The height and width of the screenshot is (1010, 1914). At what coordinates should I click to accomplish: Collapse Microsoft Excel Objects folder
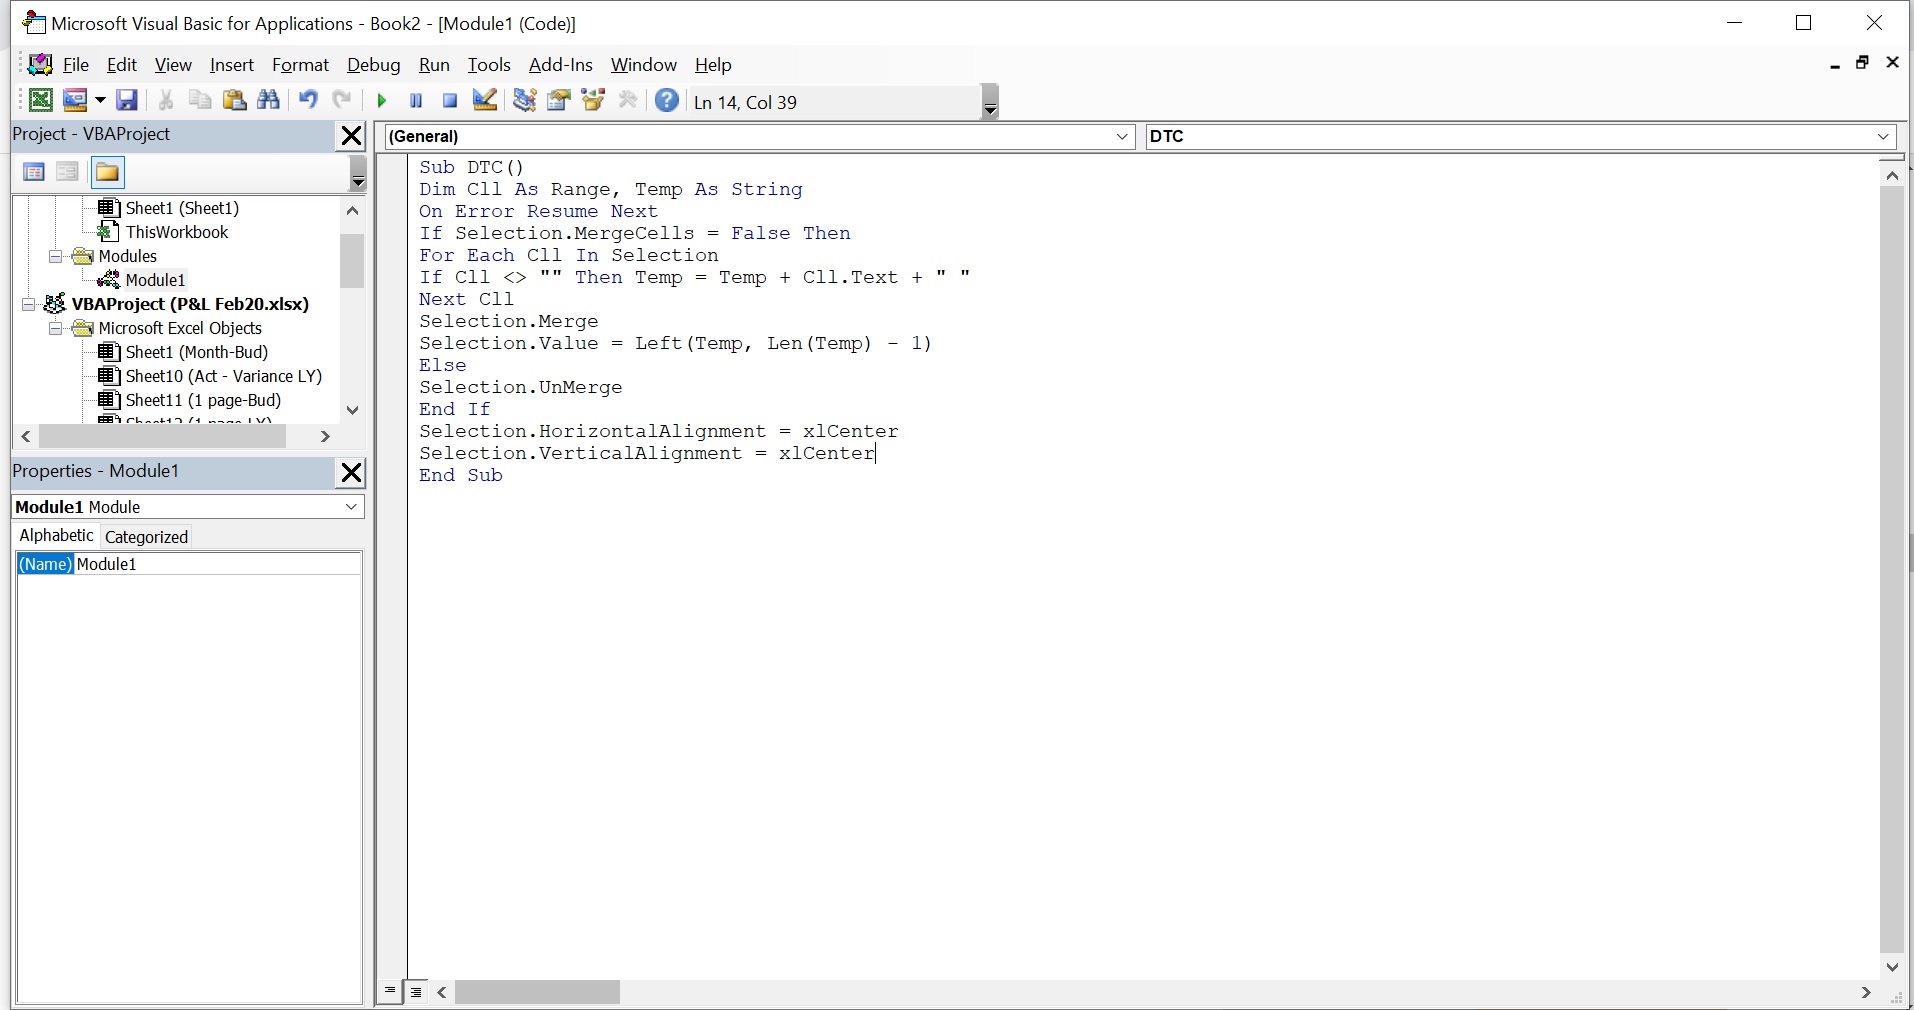[57, 329]
